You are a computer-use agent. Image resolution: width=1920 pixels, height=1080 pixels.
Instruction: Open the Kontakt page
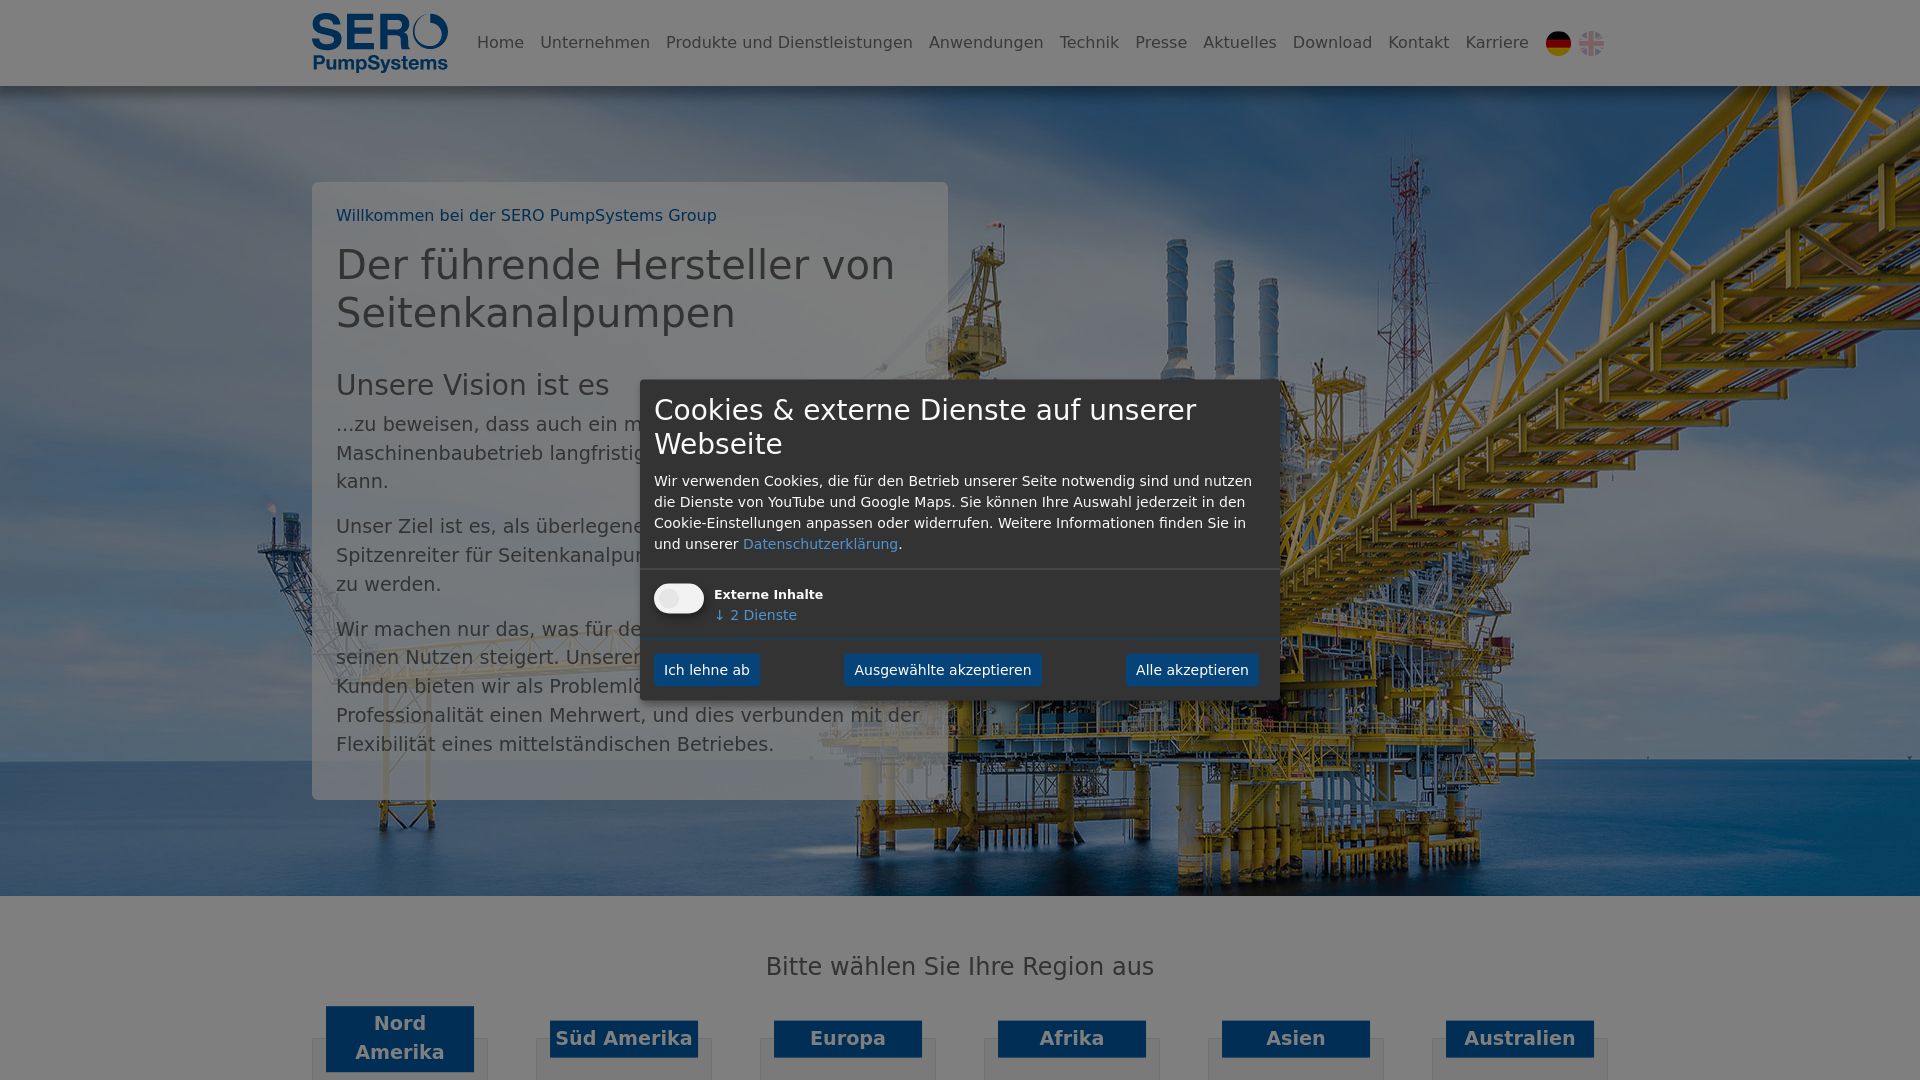1418,43
